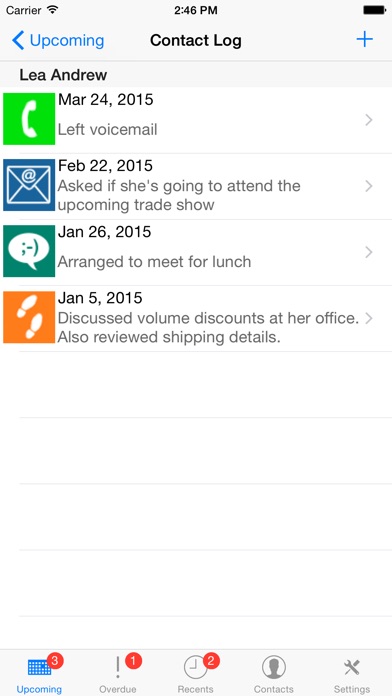
Task: Open chevron for Mar 24 voicemail entry
Action: tap(368, 120)
